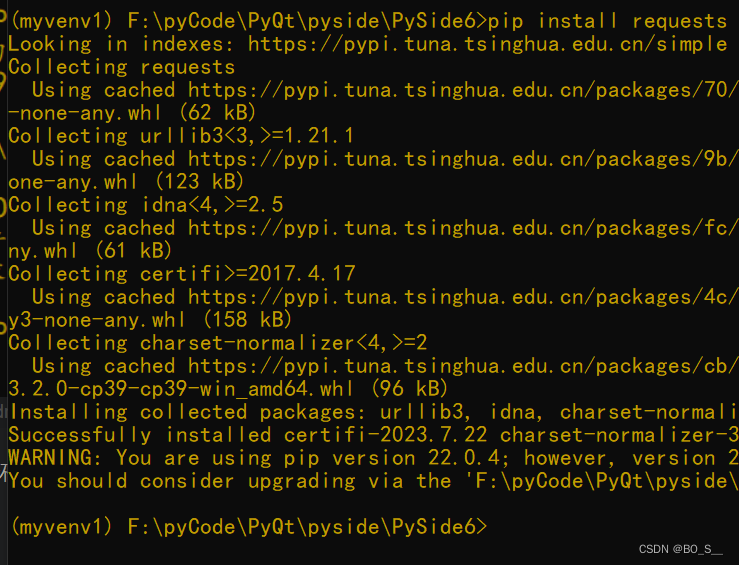739x565 pixels.
Task: Click the wheel line showing (158 kB)
Action: (150, 319)
